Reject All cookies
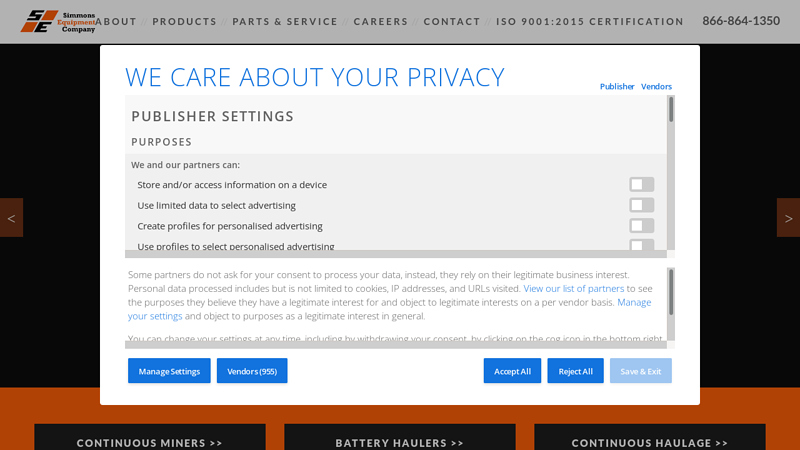The height and width of the screenshot is (450, 800). 575,371
